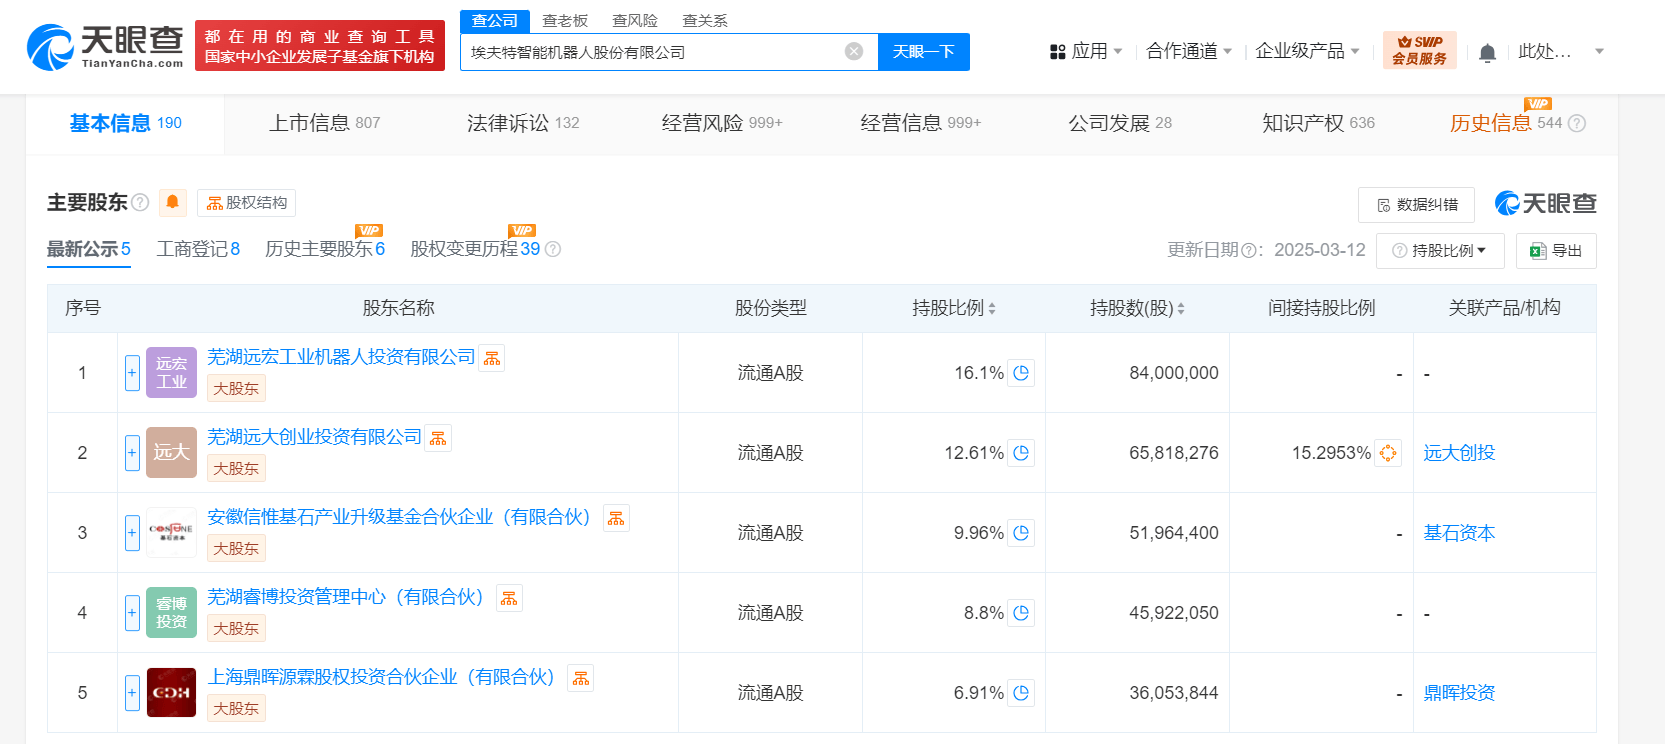Image resolution: width=1665 pixels, height=744 pixels.
Task: Show pie chart for 9.96% holding
Action: pos(1021,533)
